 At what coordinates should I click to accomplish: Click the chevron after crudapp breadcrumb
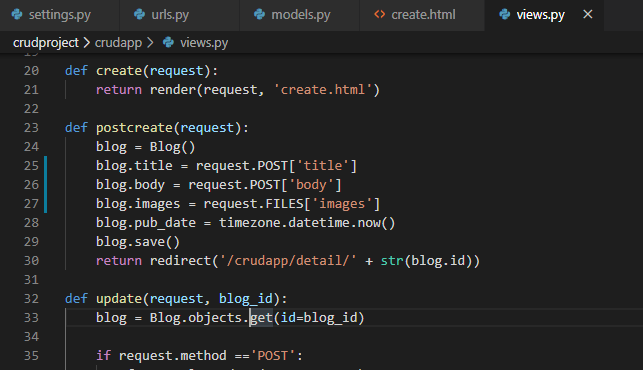(150, 43)
